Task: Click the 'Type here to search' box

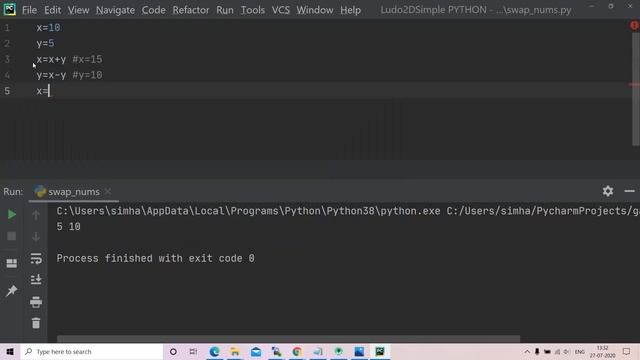Action: point(92,351)
